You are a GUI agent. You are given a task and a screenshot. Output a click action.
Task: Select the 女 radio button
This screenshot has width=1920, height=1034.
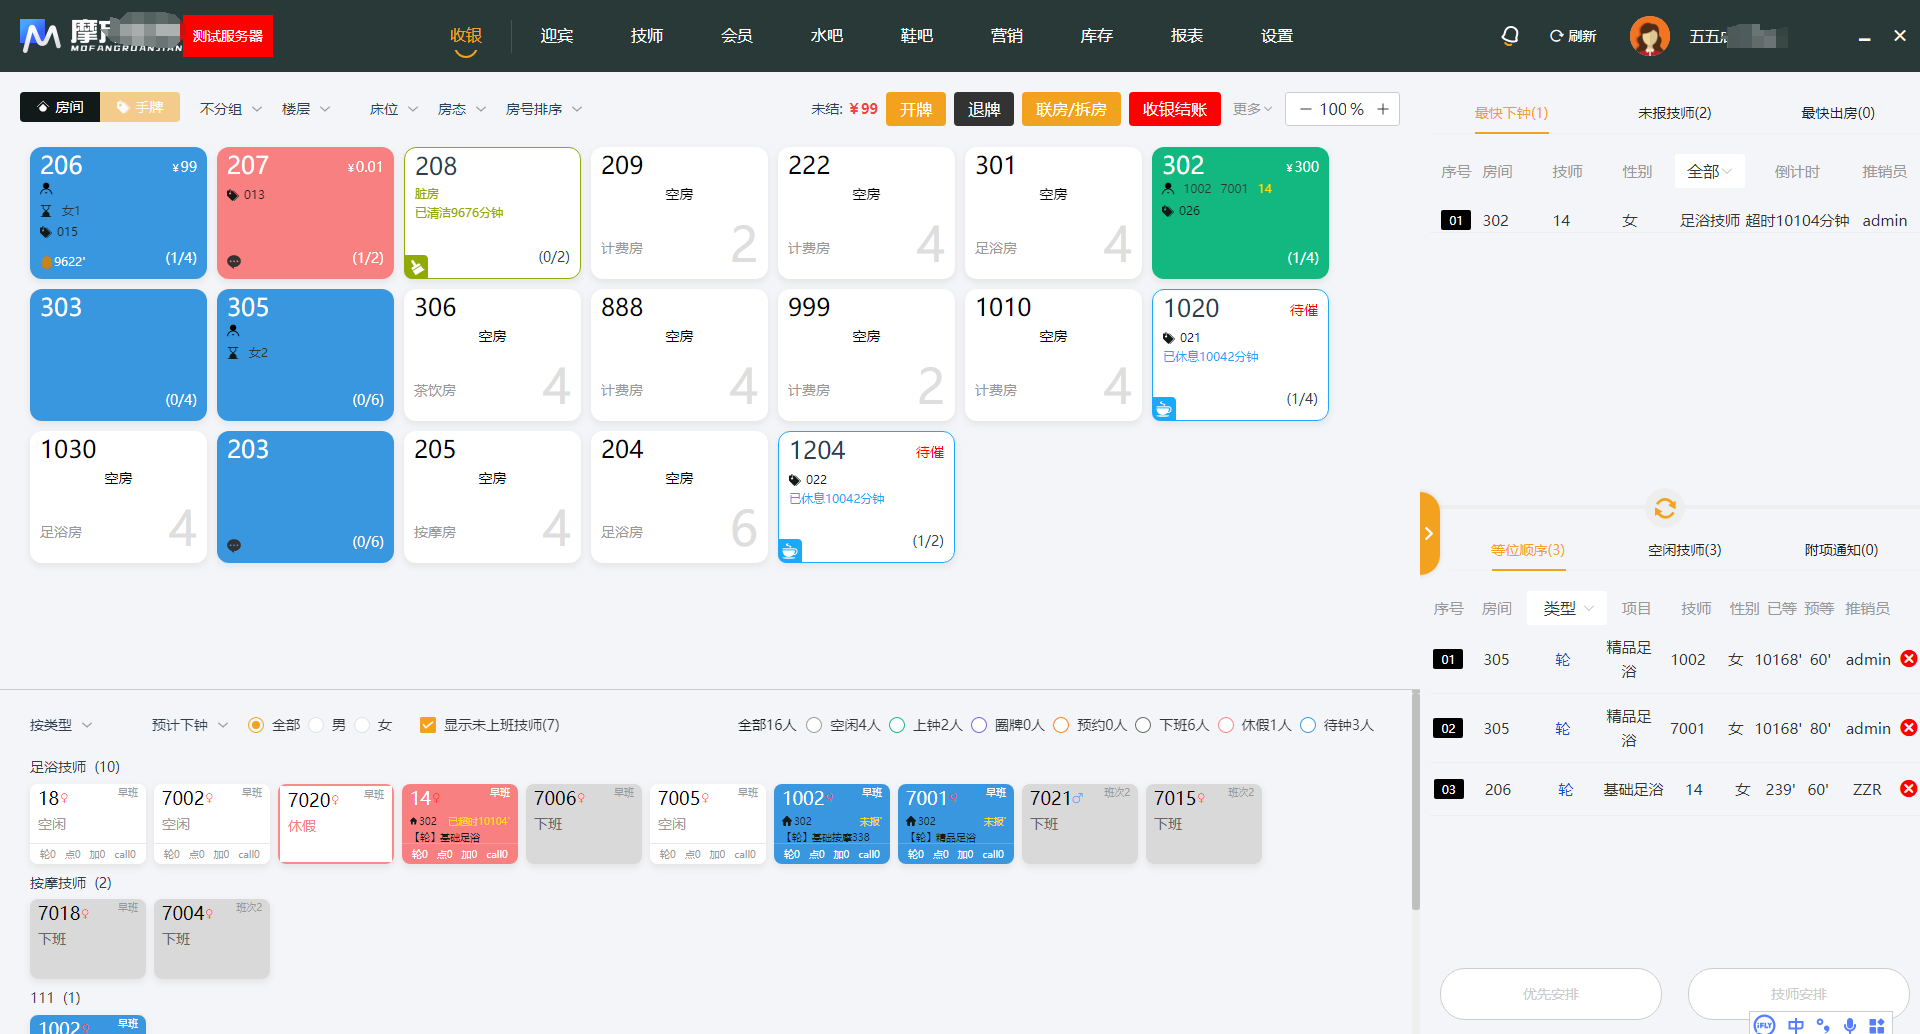pyautogui.click(x=362, y=725)
